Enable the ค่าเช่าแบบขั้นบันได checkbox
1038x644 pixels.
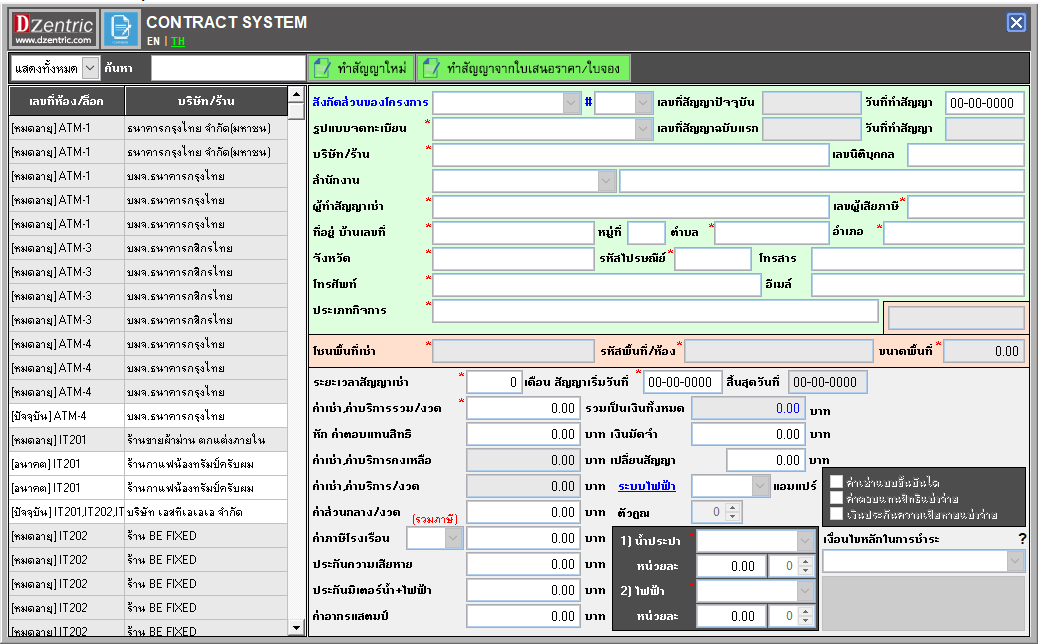click(836, 482)
